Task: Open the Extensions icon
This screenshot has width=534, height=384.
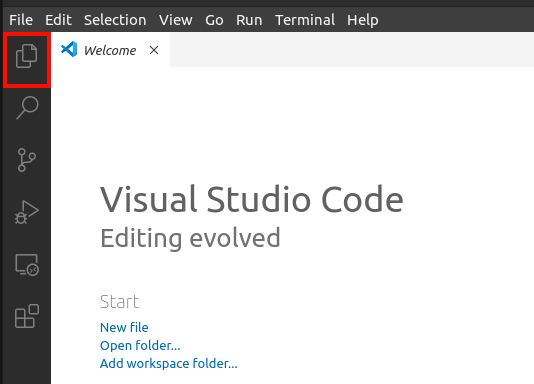Action: click(x=27, y=316)
